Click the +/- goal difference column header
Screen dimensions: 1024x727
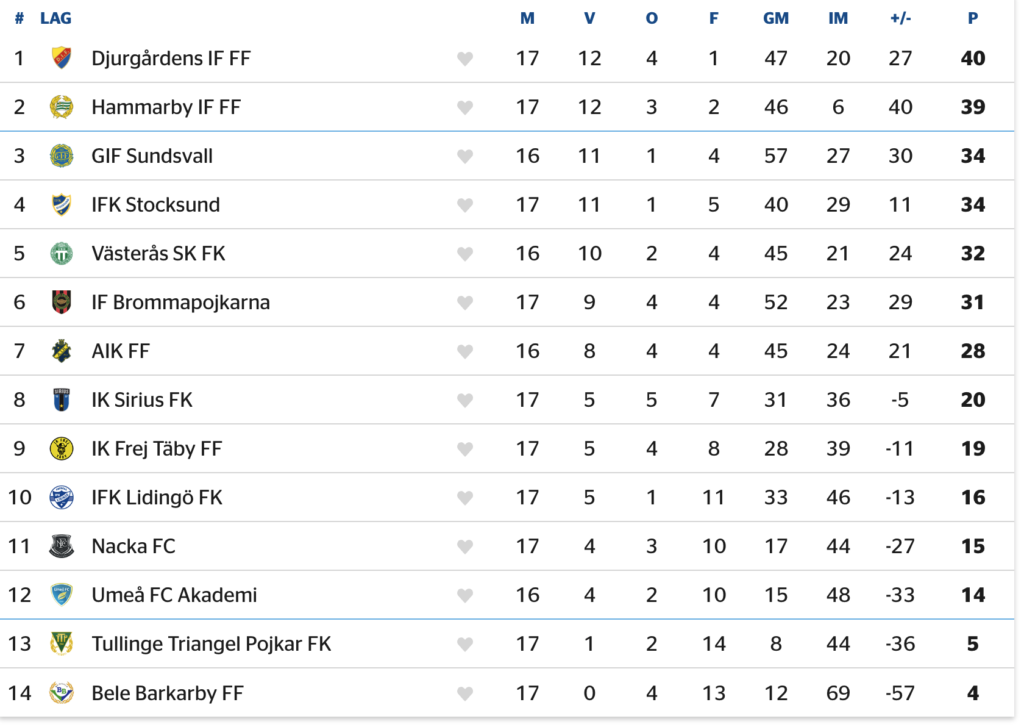(900, 18)
